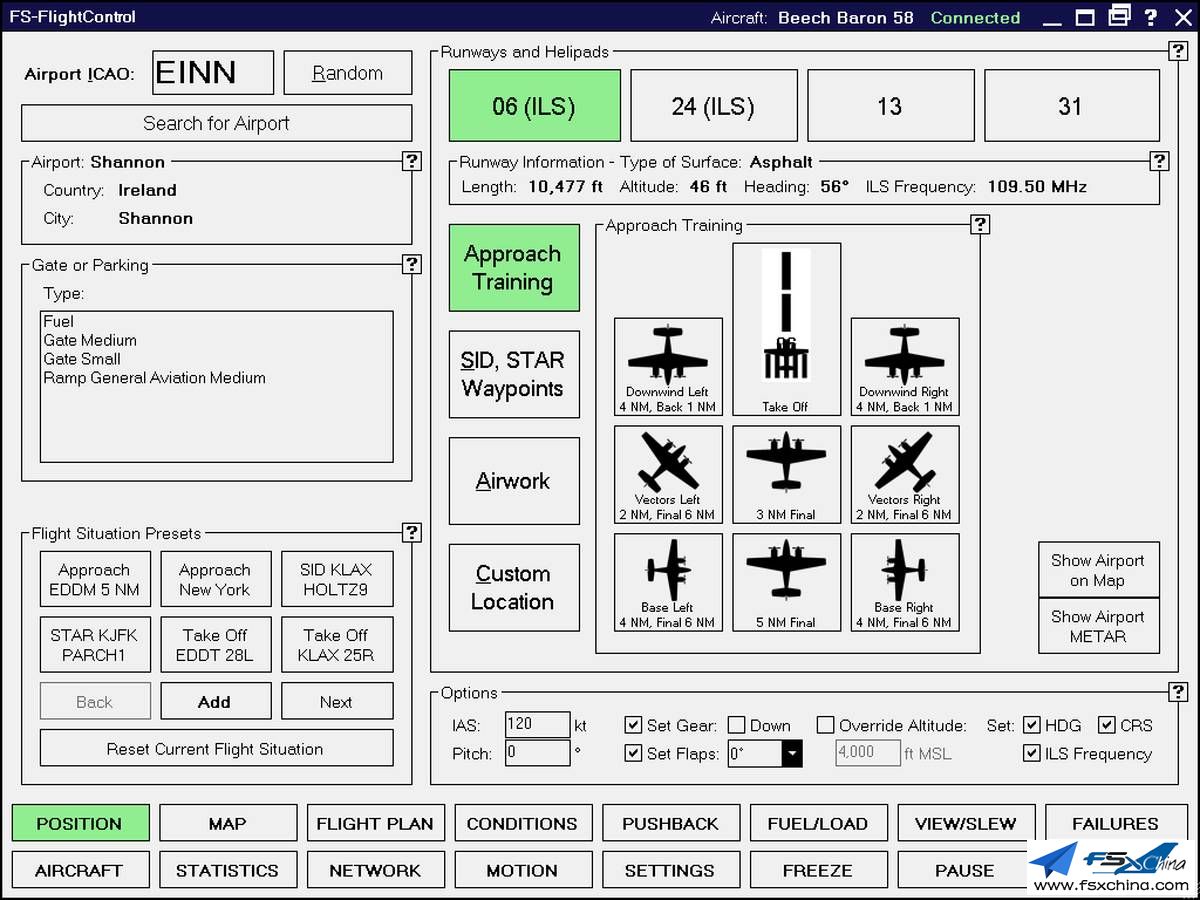Toggle the HDG set checkbox
This screenshot has width=1200, height=900.
tap(1031, 726)
